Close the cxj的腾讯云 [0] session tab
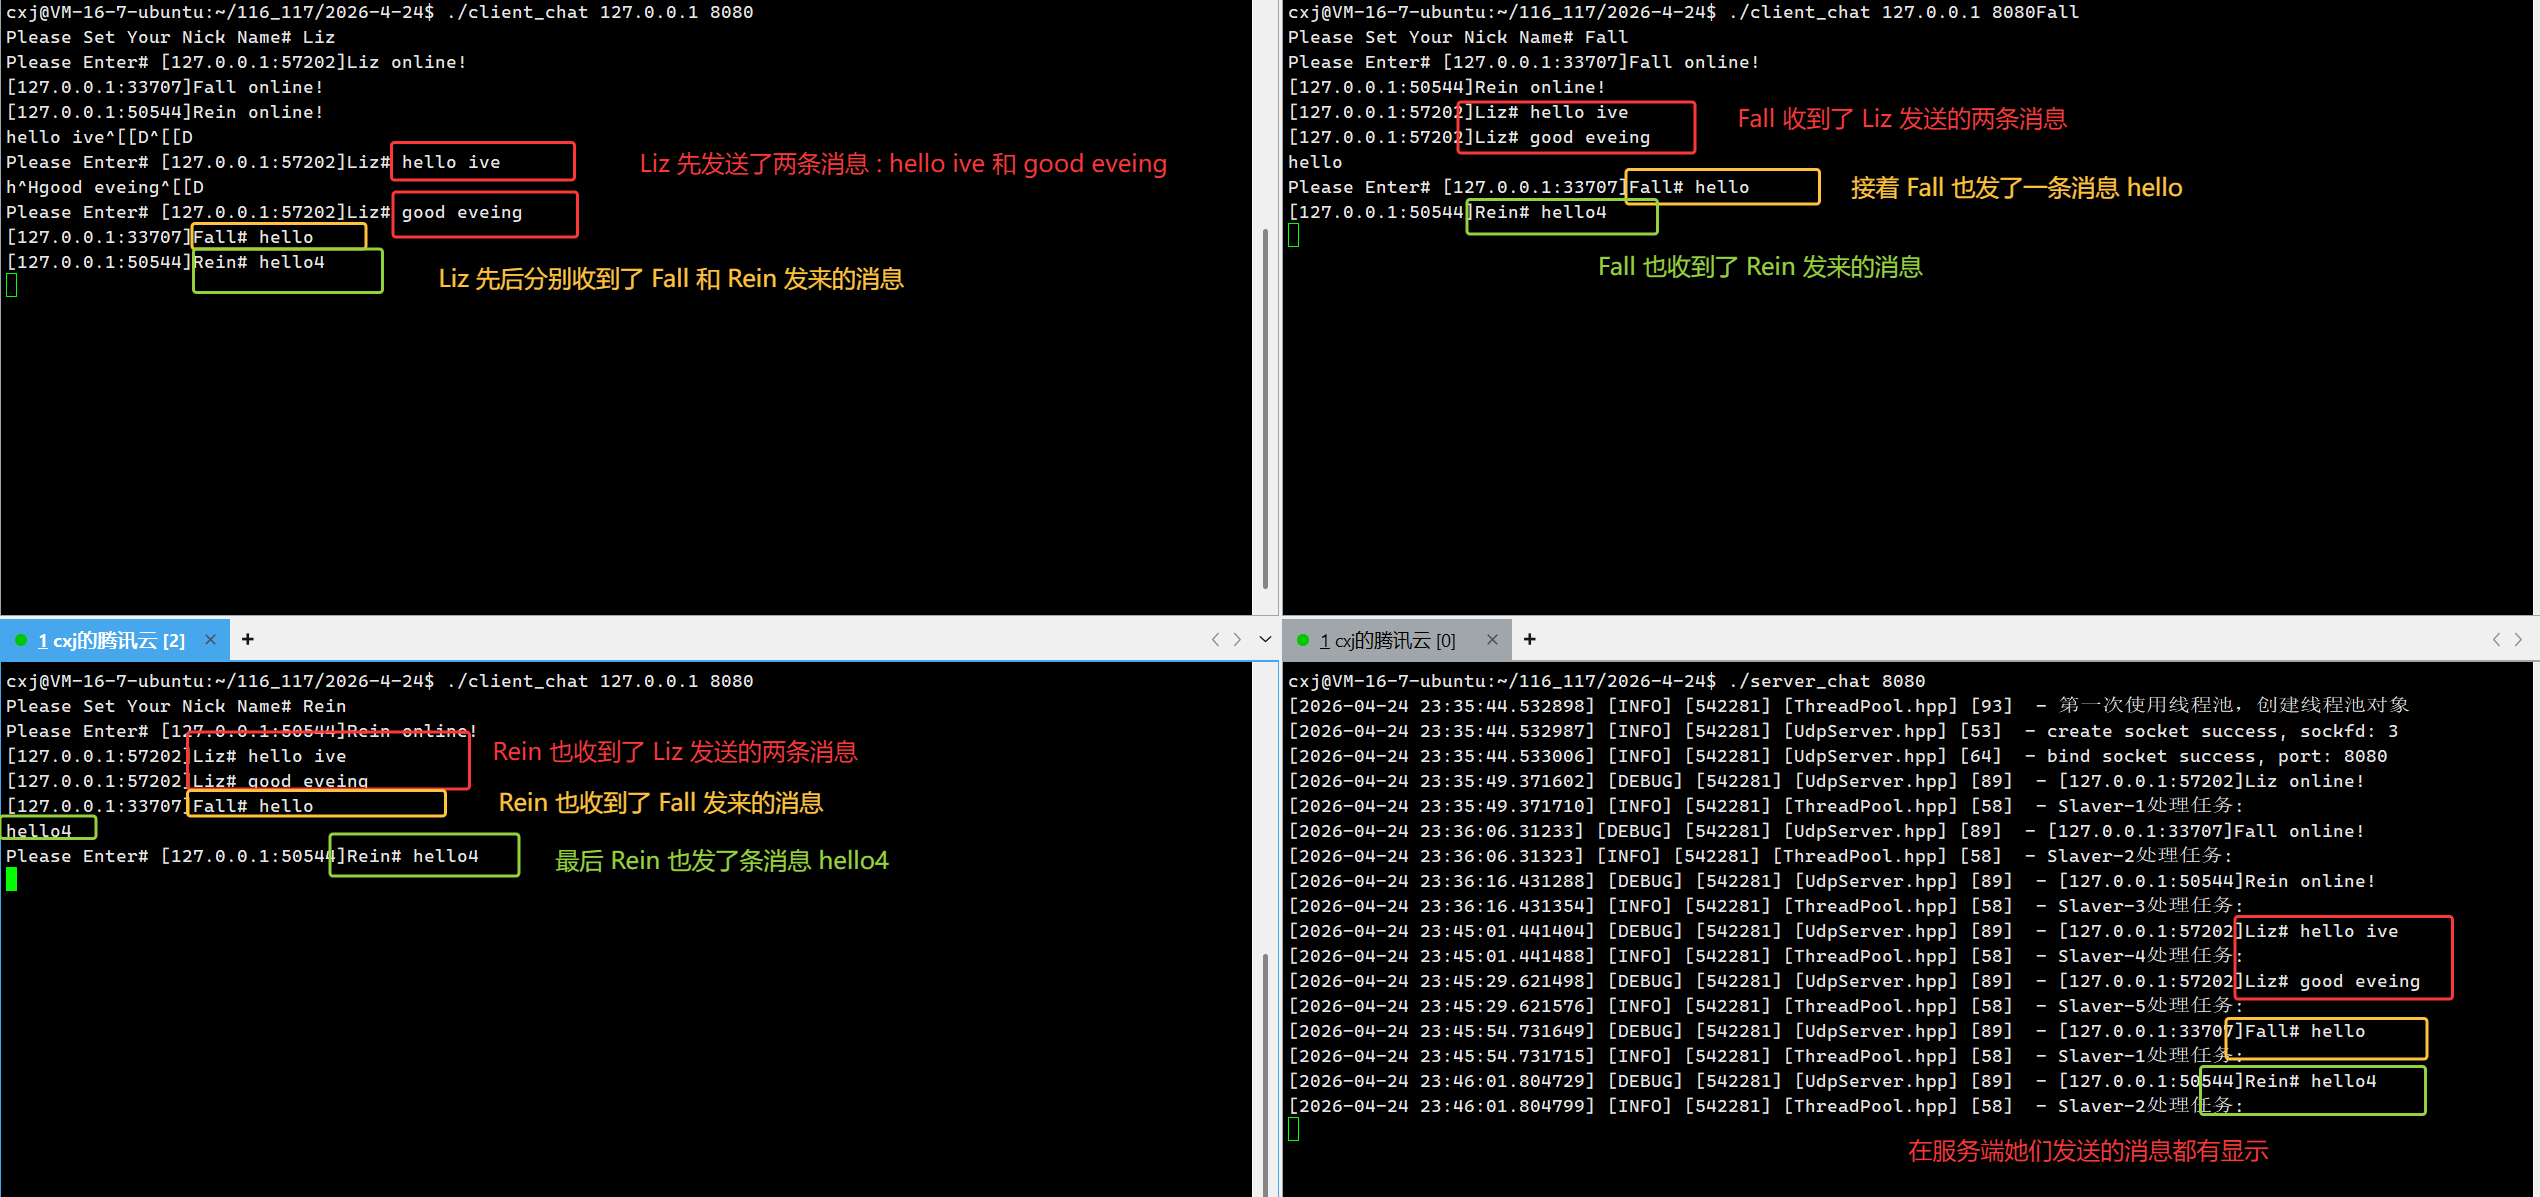The image size is (2540, 1197). (x=1492, y=640)
